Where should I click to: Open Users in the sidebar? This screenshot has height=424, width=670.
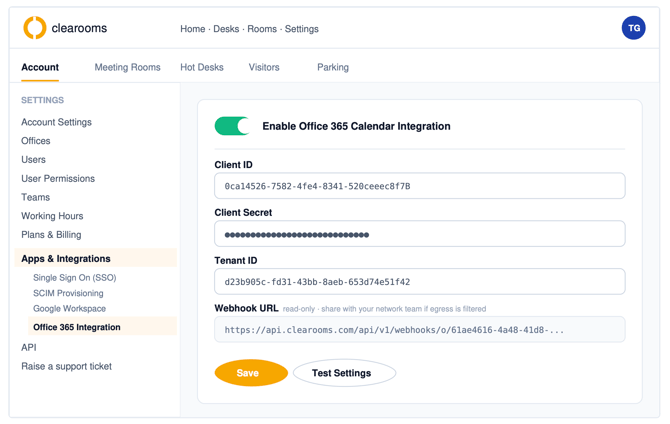pos(33,159)
